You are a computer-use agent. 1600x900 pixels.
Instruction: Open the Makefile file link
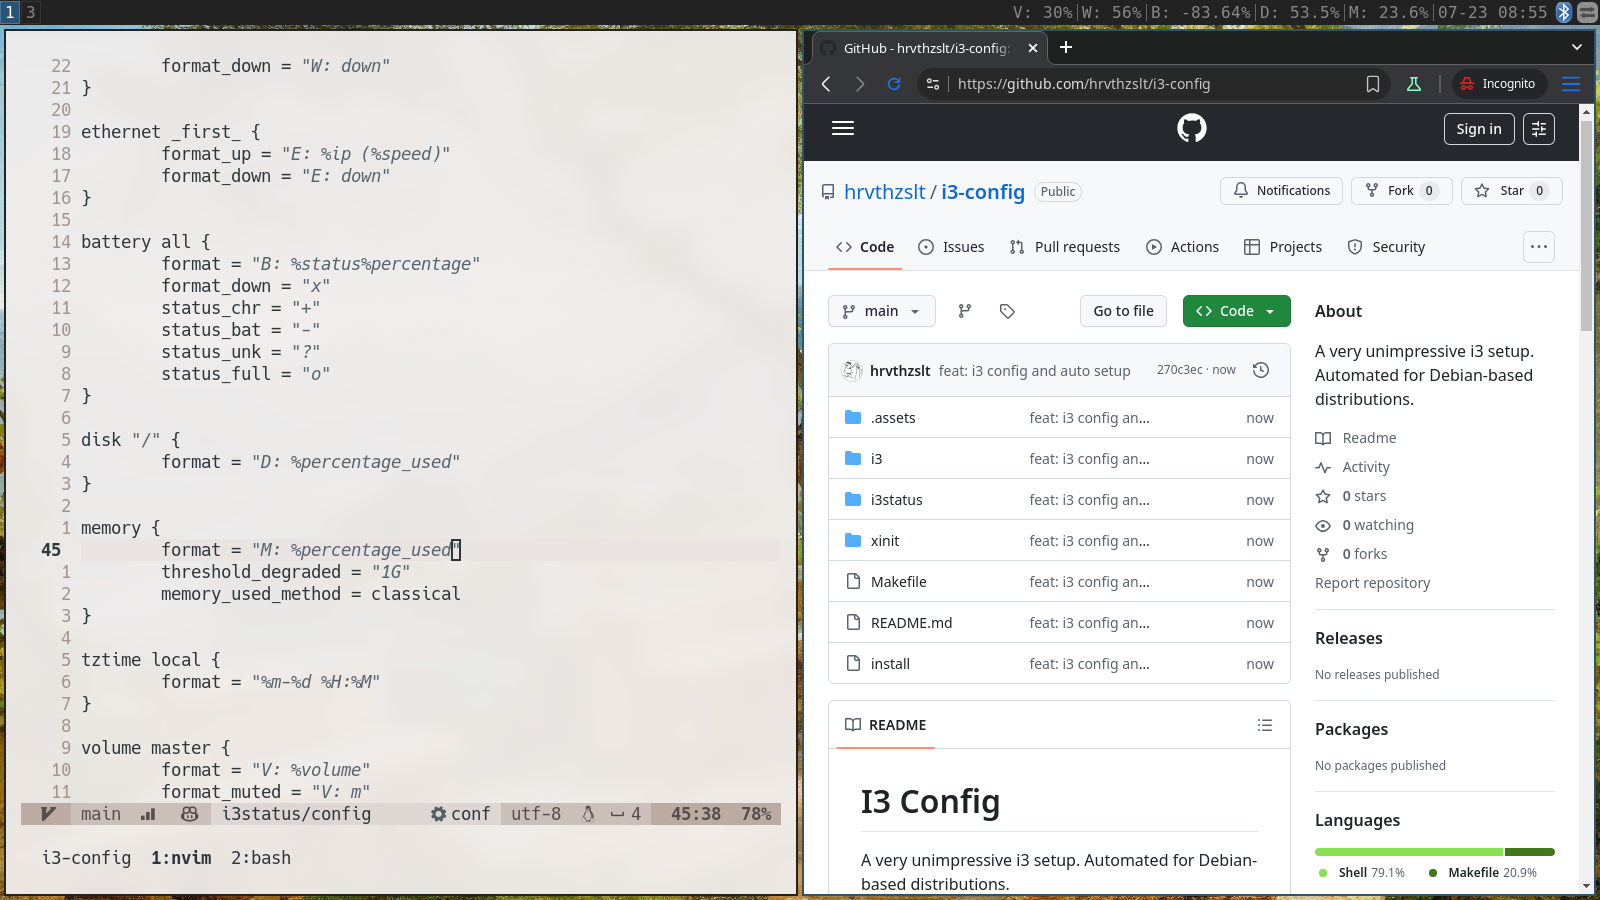pos(898,582)
